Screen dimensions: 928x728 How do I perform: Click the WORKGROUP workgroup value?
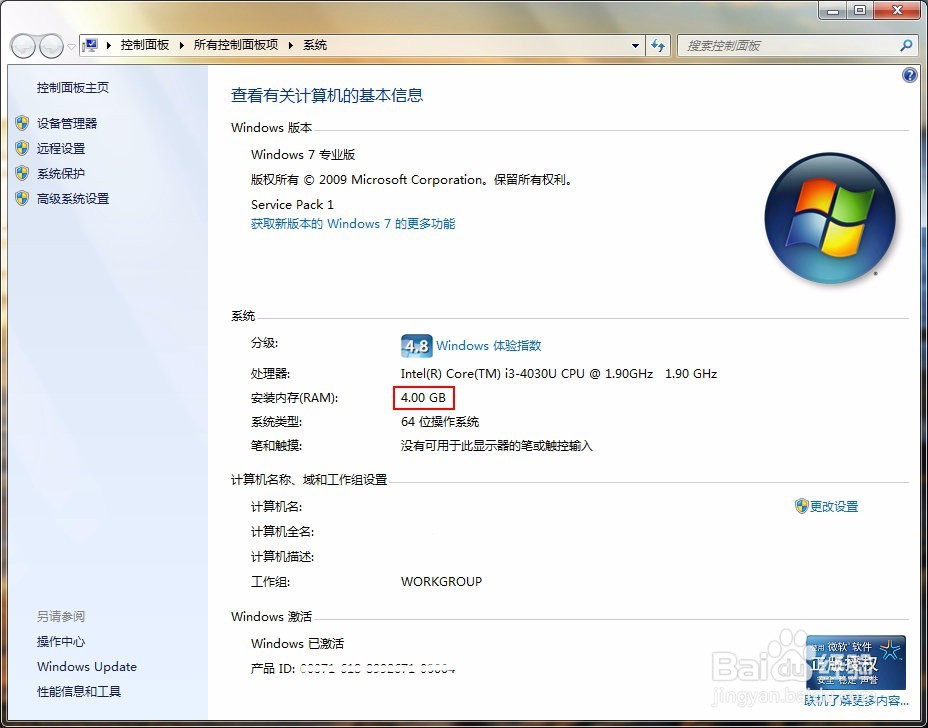(442, 581)
